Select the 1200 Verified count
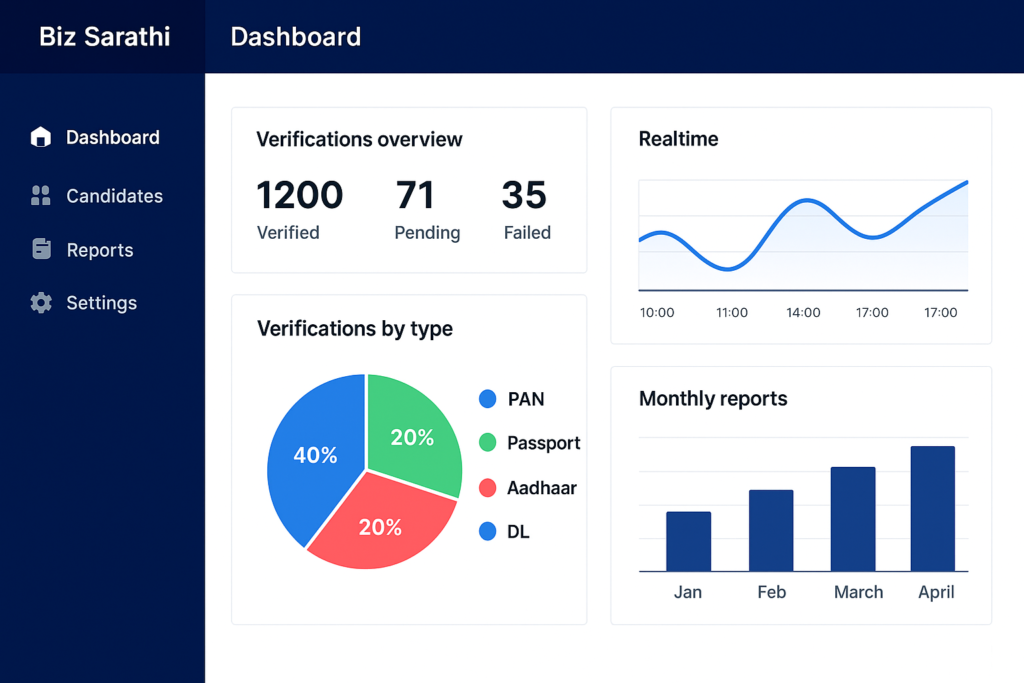This screenshot has width=1024, height=683. pos(299,195)
